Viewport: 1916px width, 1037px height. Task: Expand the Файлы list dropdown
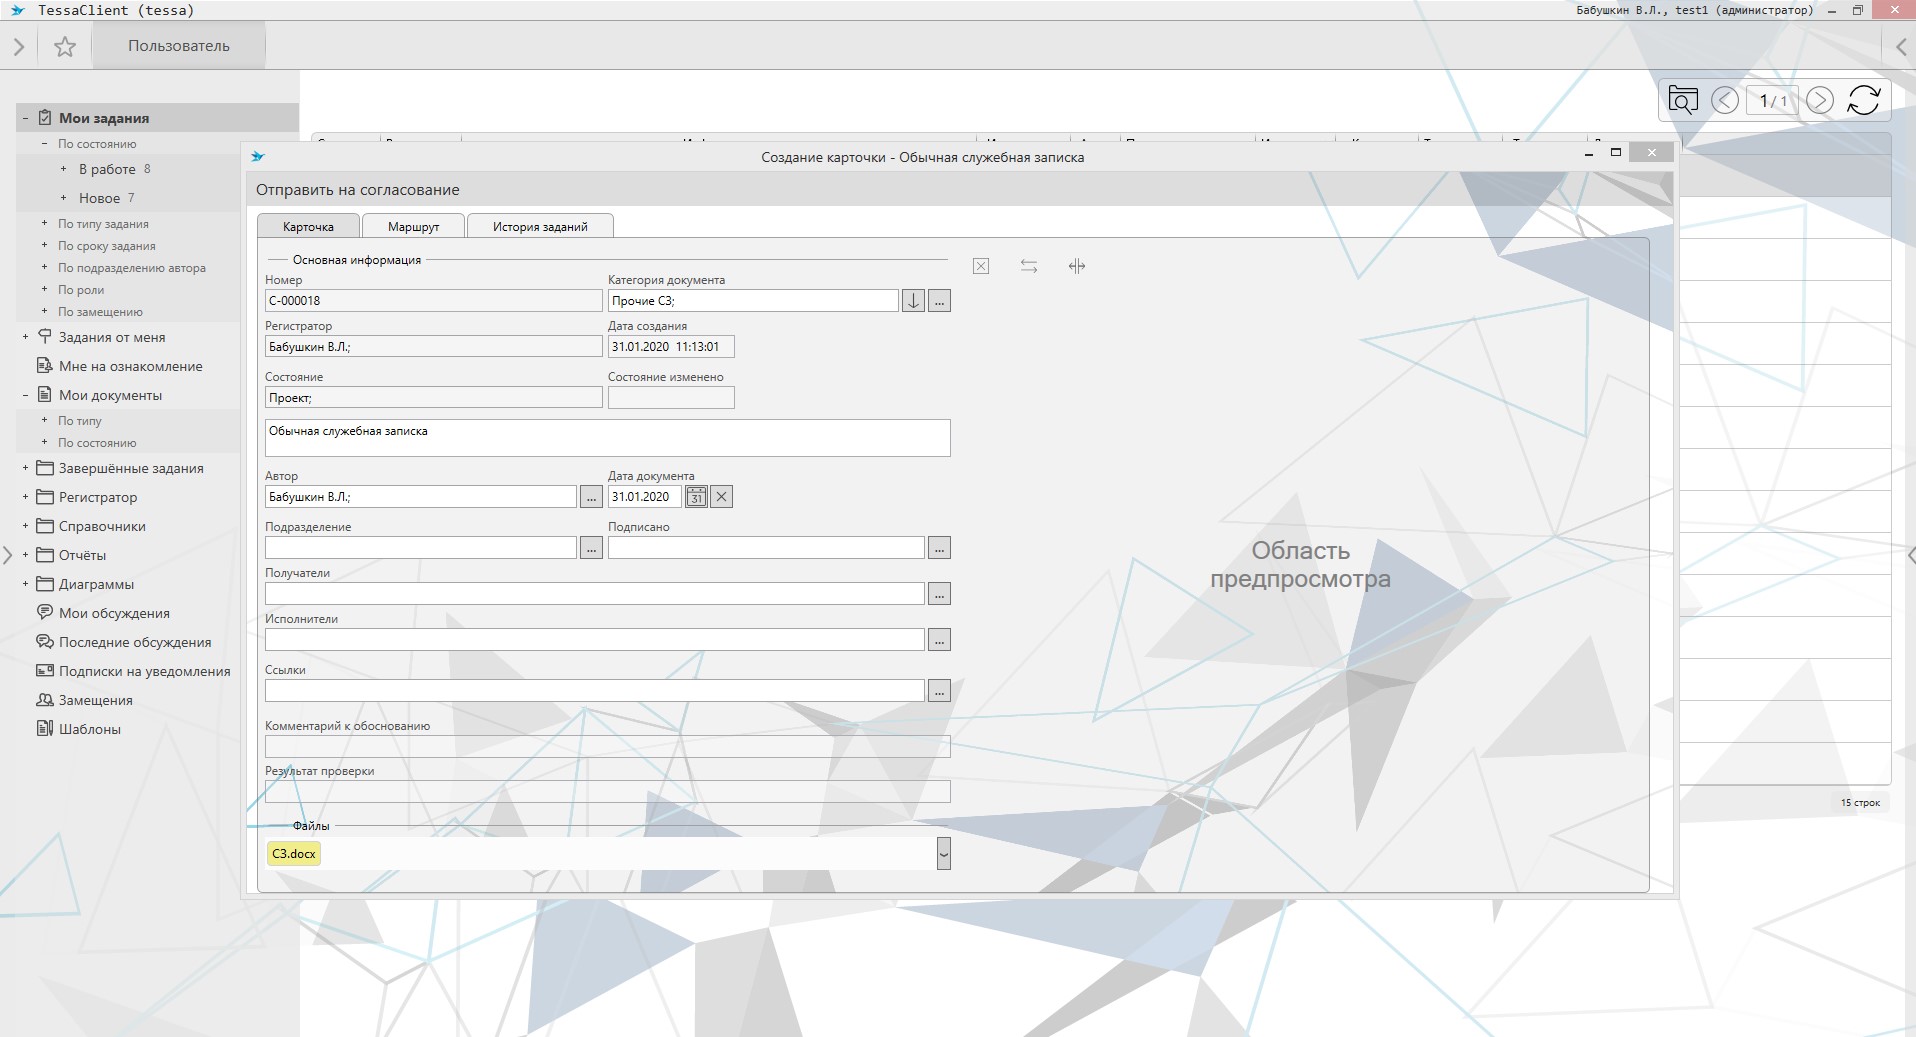(943, 854)
